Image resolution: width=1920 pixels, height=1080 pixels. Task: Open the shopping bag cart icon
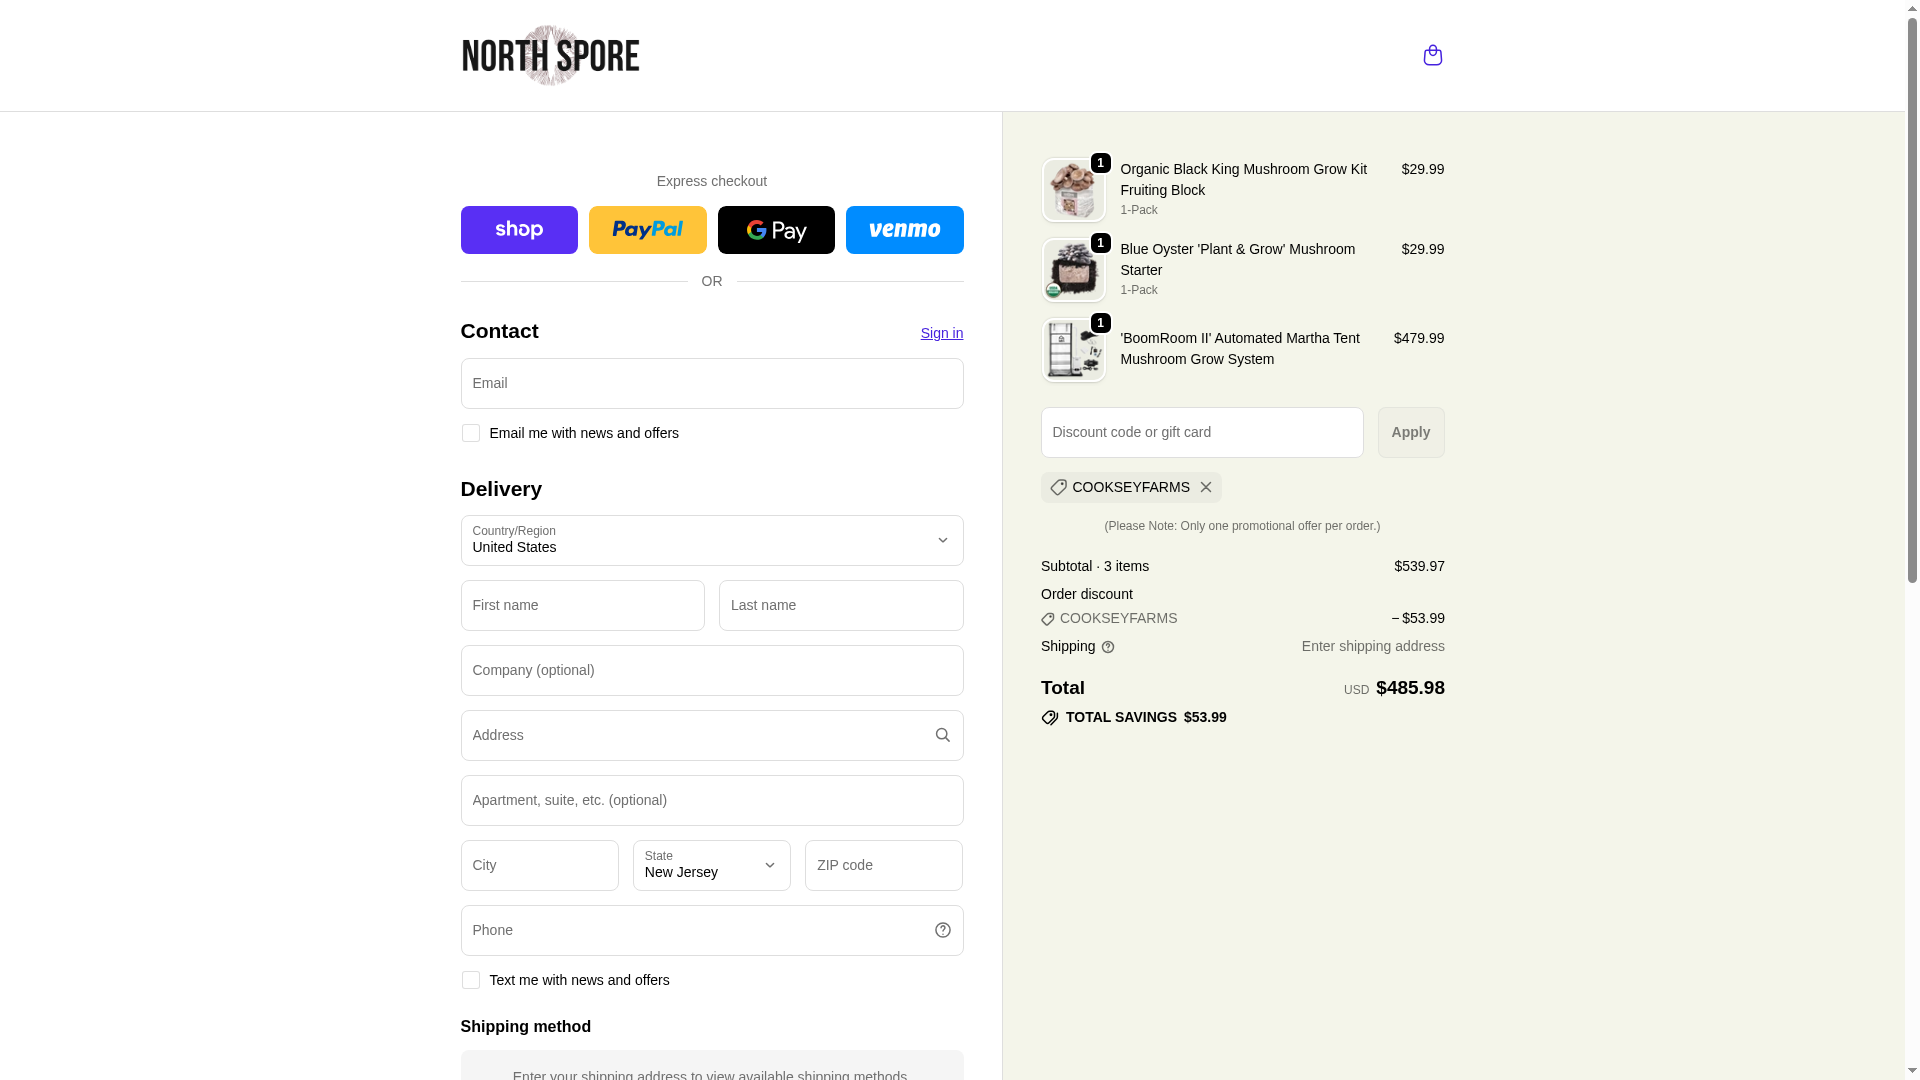click(x=1432, y=55)
